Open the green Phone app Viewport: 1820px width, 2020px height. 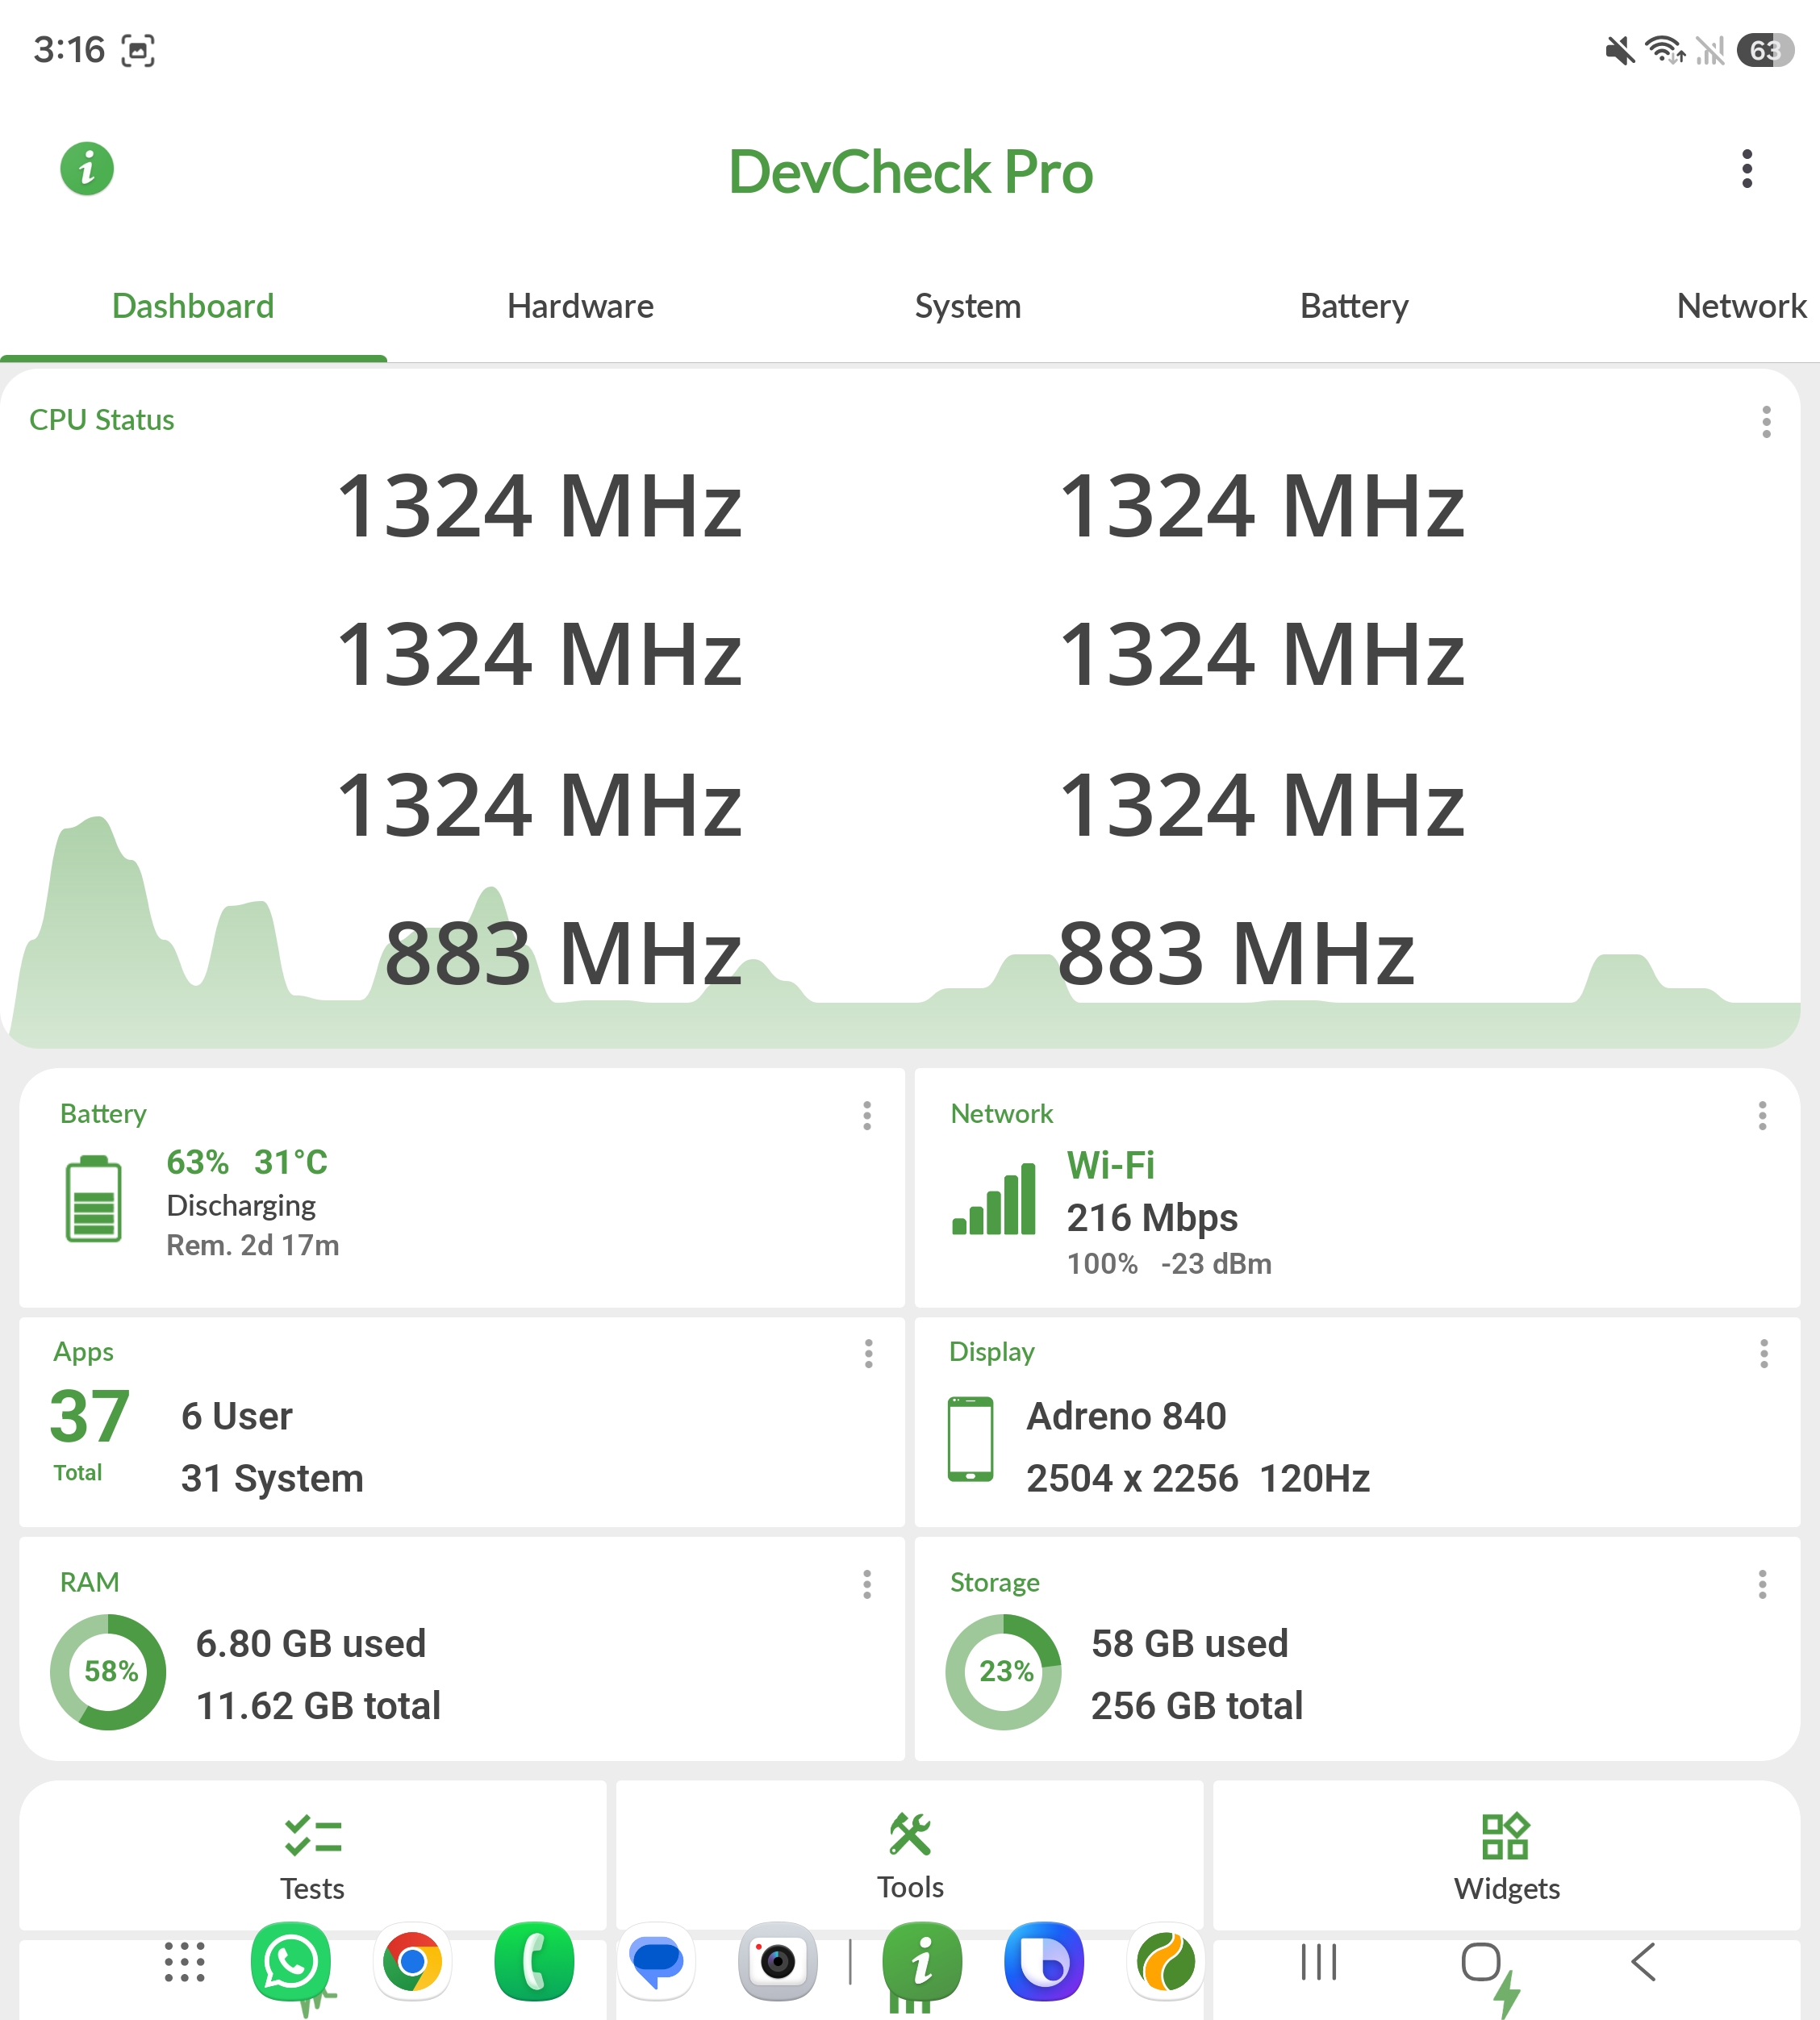pos(534,1961)
